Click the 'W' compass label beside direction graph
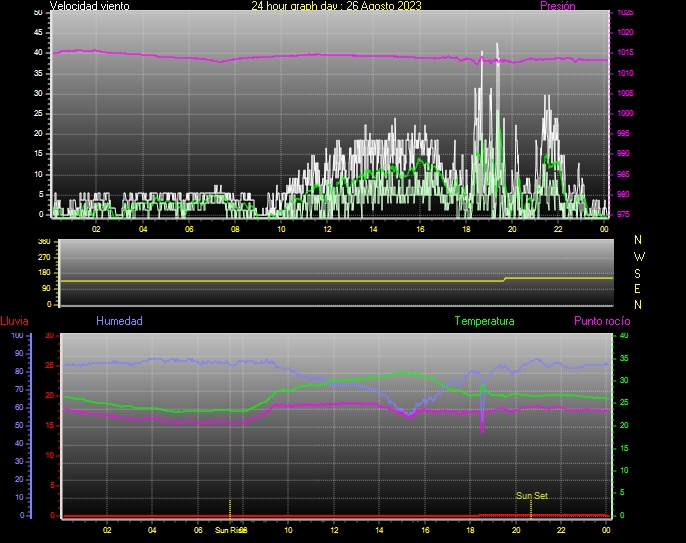 click(x=639, y=256)
